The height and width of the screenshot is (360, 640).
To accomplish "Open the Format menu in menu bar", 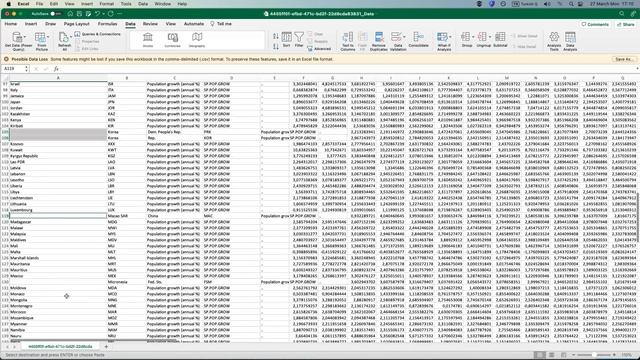I will click(107, 4).
